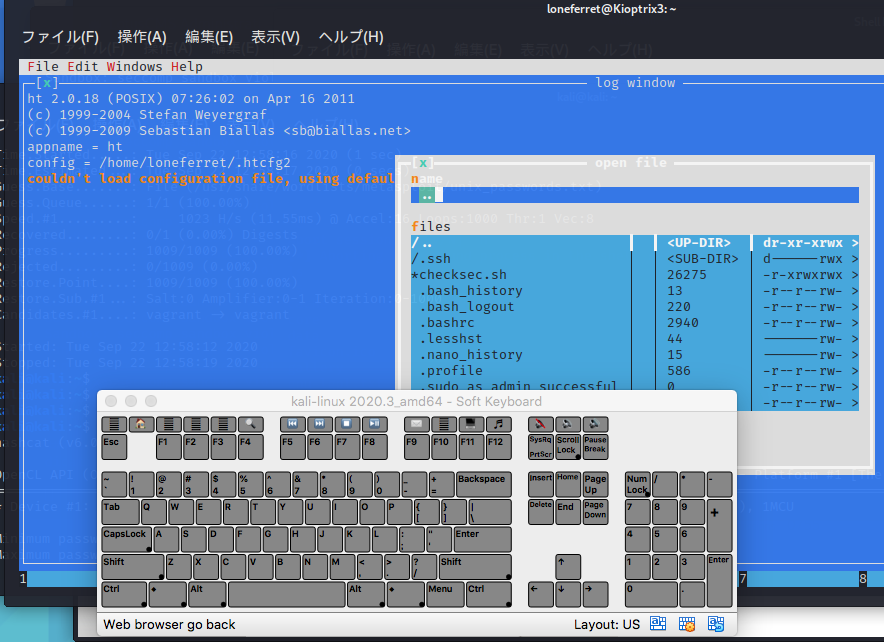The width and height of the screenshot is (884, 642).
Task: Toggle the Num Lock key
Action: 638,484
